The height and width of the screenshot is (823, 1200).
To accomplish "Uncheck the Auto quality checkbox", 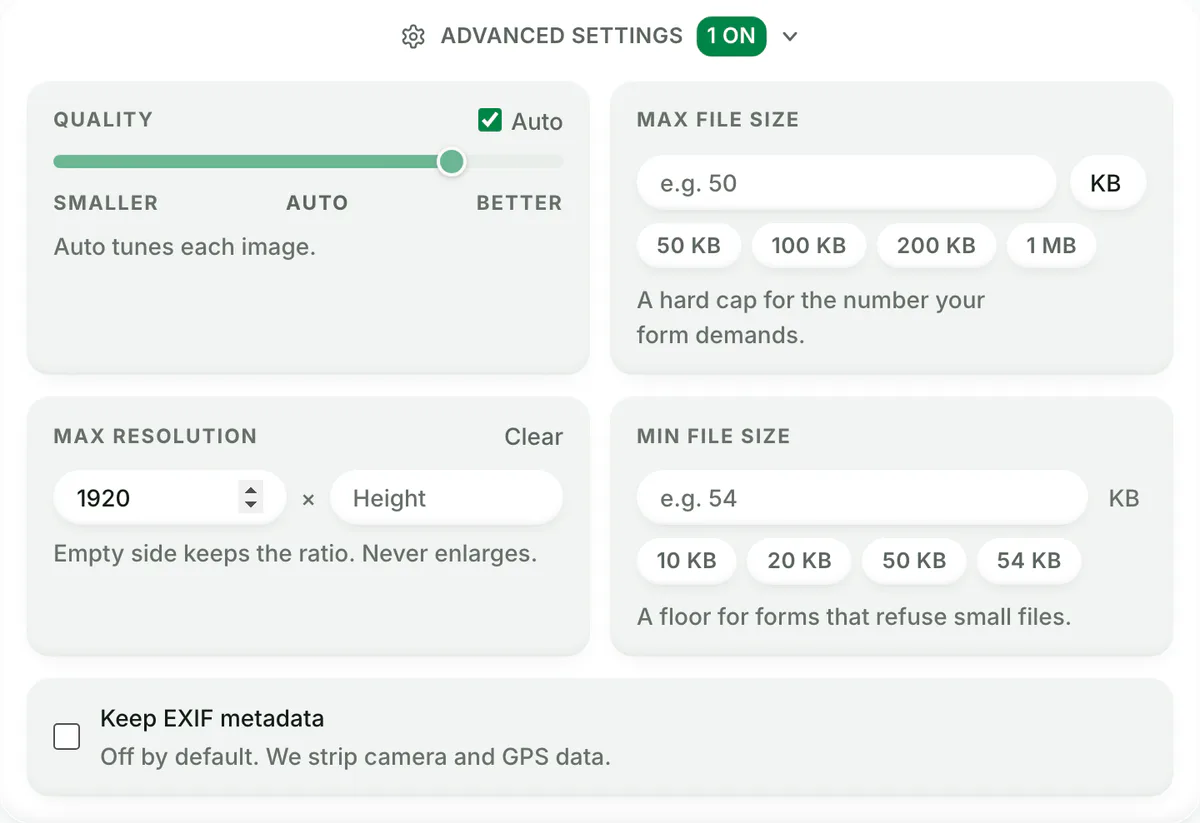I will click(490, 121).
